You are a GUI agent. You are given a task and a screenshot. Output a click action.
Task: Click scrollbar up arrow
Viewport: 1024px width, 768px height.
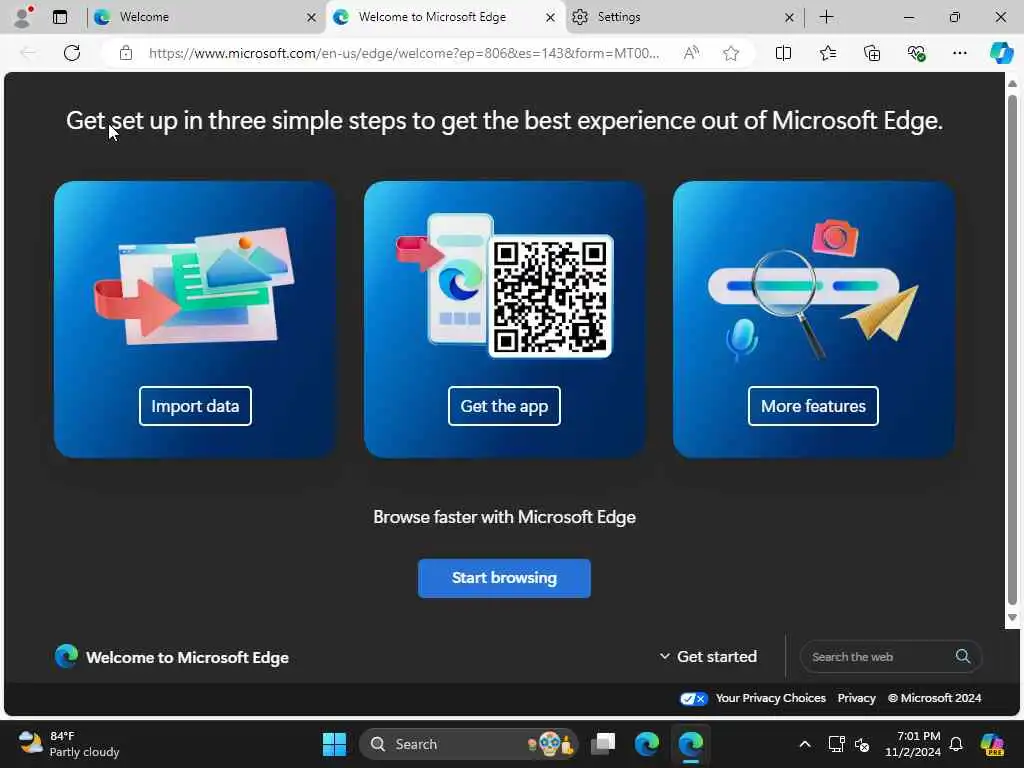(1012, 84)
